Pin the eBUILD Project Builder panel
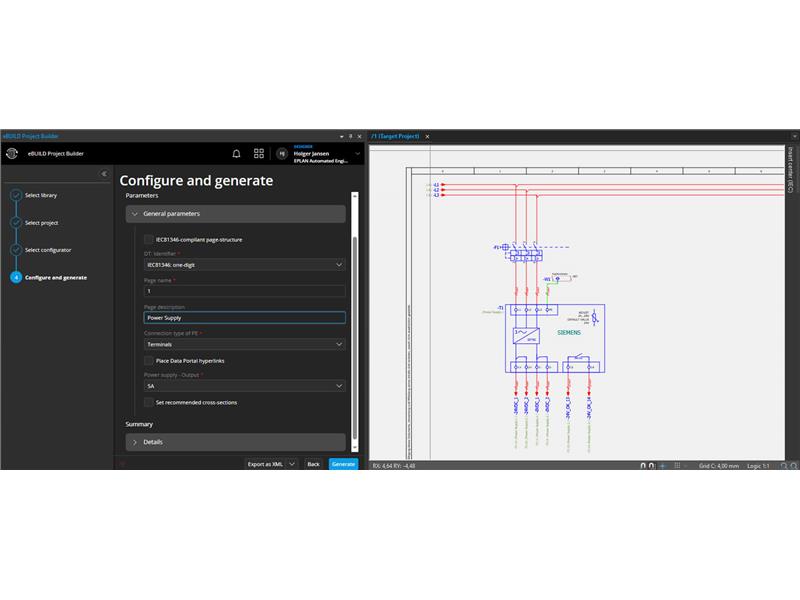Screen dimensions: 800x600 pyautogui.click(x=351, y=136)
